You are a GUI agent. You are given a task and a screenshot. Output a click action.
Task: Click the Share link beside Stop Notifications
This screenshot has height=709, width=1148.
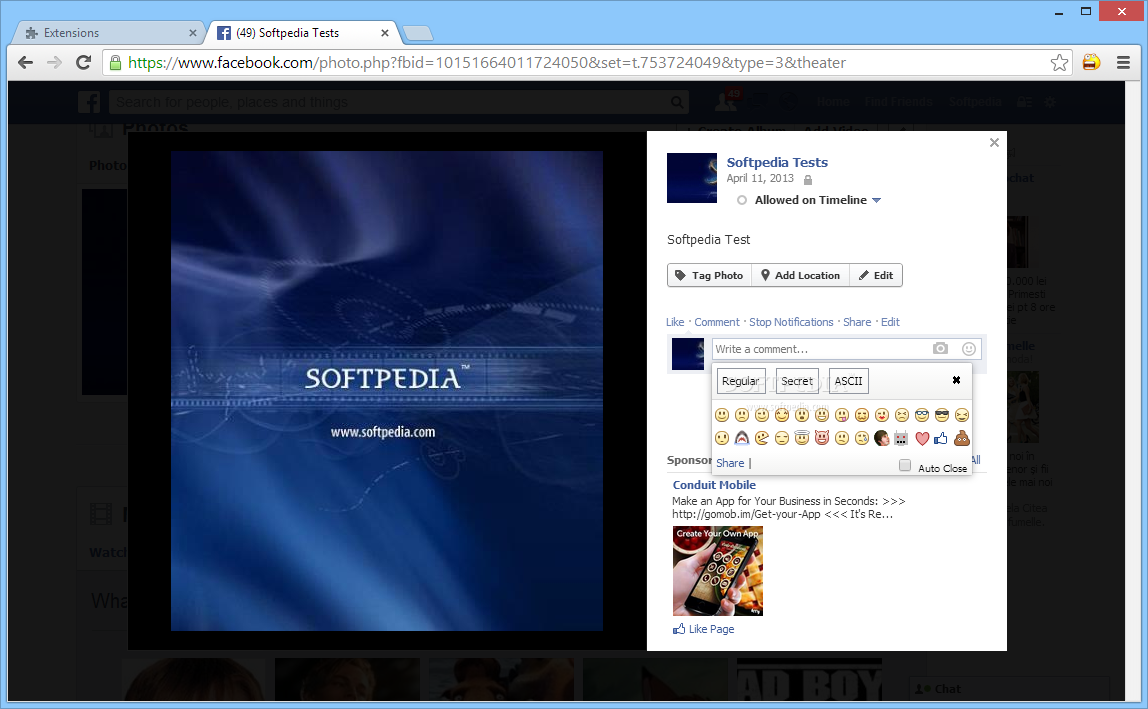pos(857,322)
